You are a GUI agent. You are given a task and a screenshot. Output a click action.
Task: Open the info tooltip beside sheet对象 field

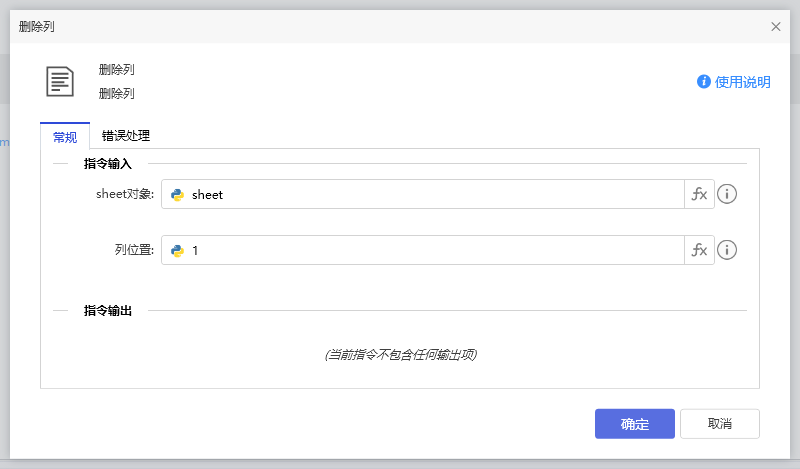click(x=728, y=194)
